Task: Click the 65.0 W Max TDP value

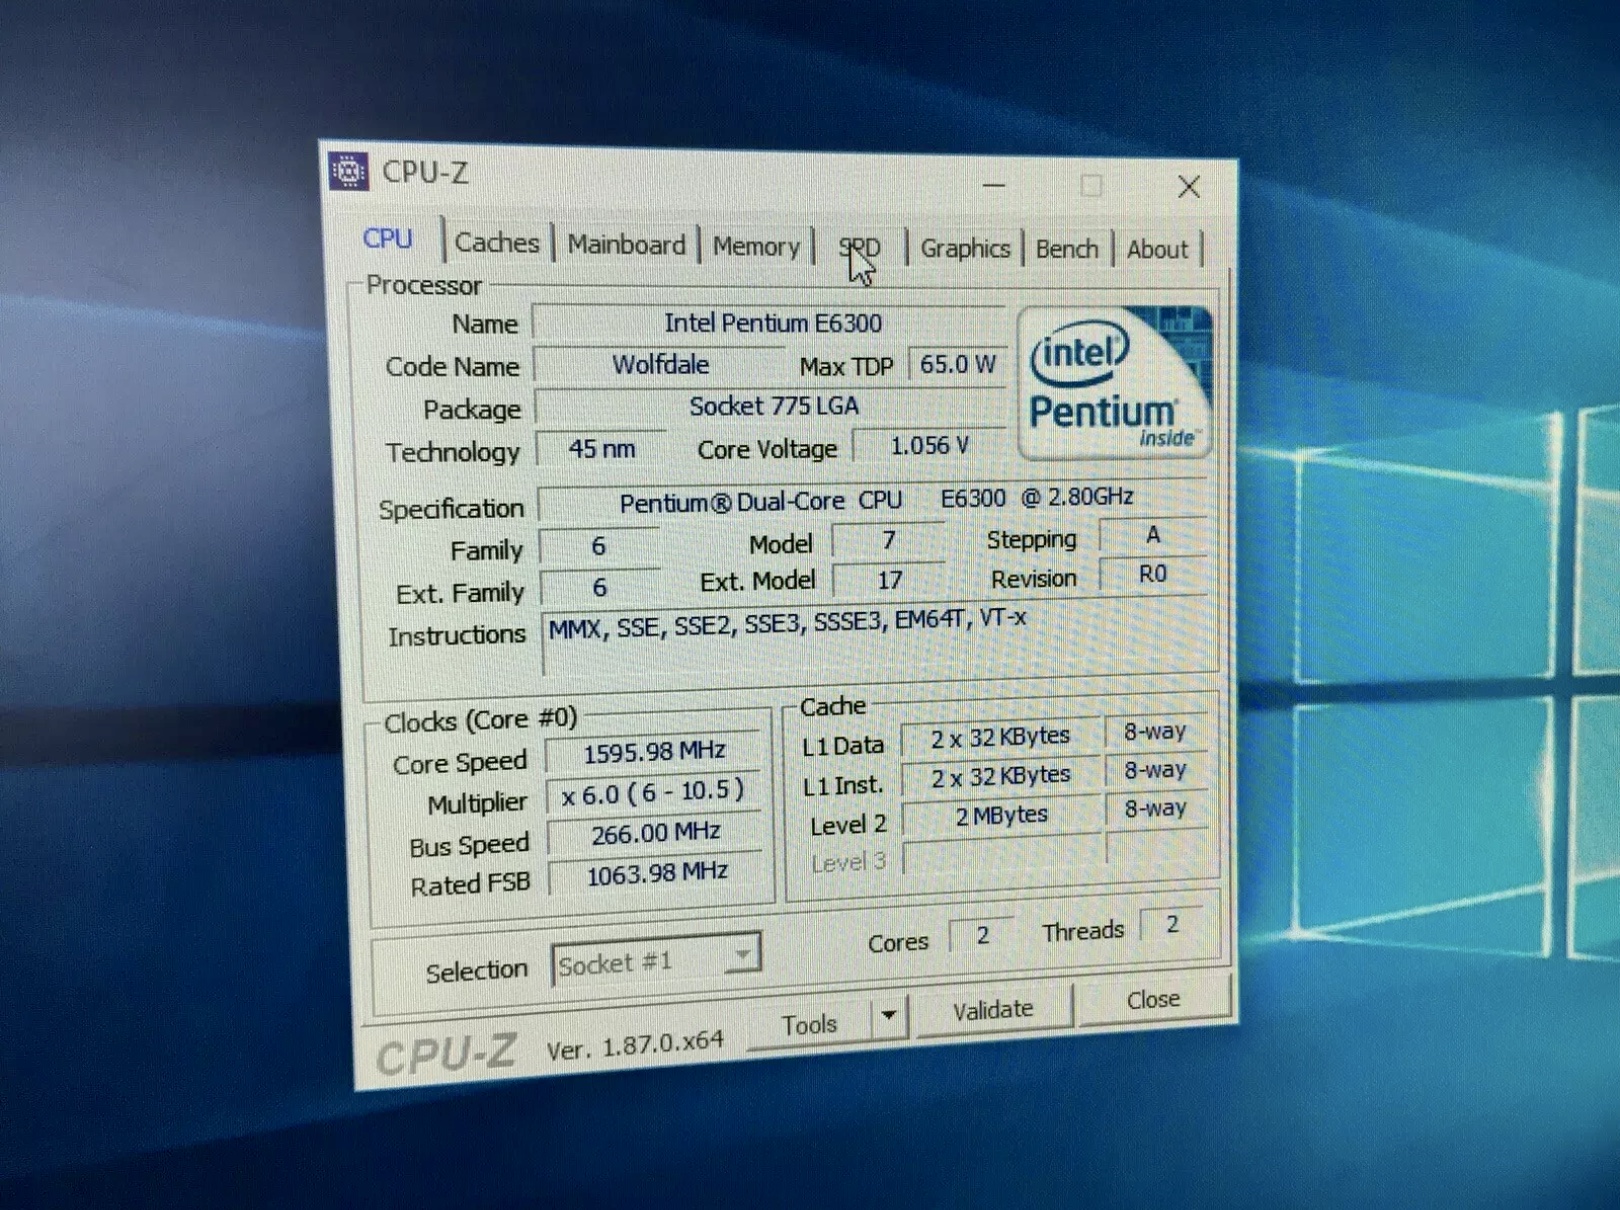Action: (957, 364)
